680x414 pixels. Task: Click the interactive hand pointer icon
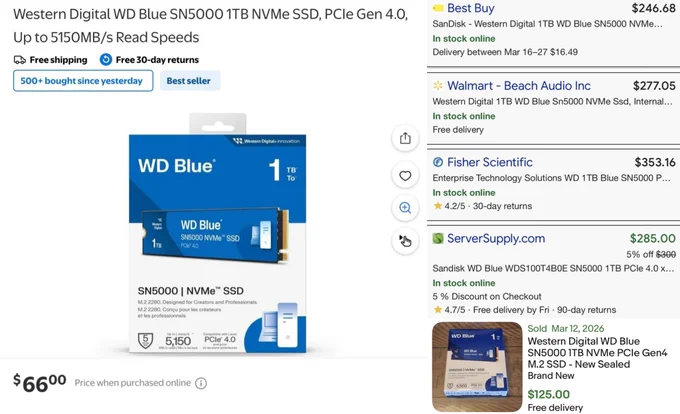point(405,241)
